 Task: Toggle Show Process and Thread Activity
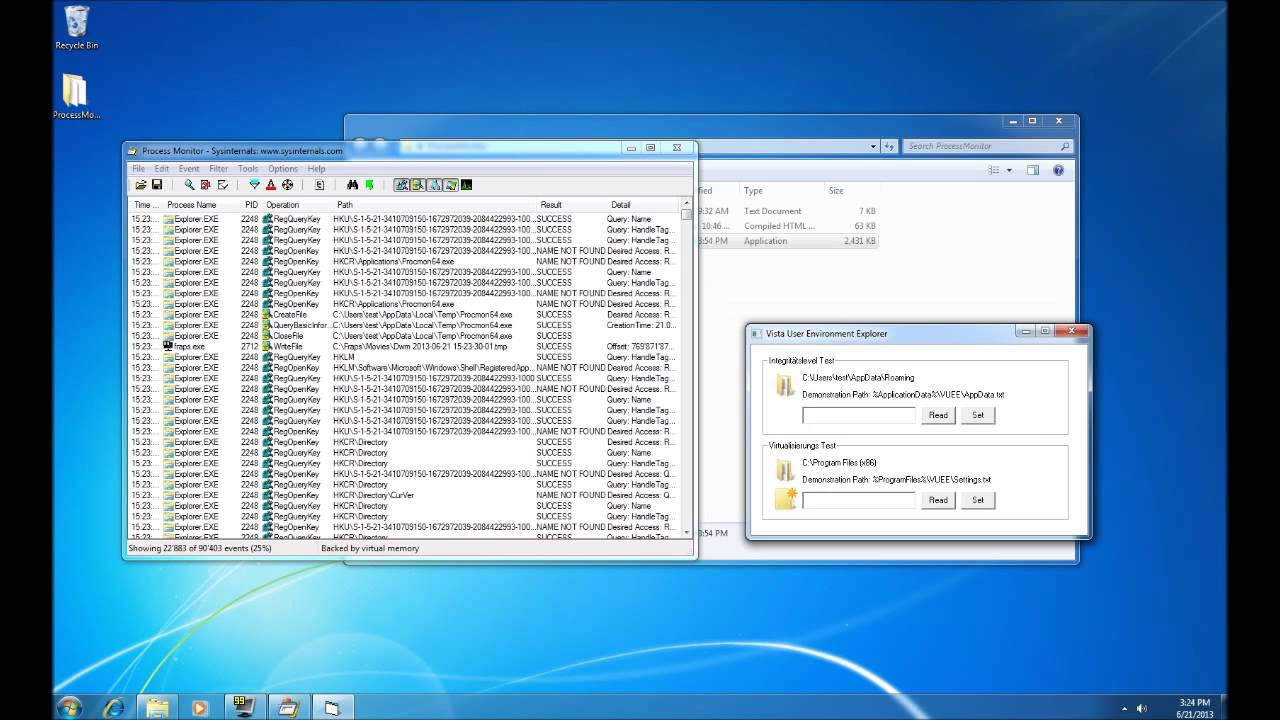point(450,185)
